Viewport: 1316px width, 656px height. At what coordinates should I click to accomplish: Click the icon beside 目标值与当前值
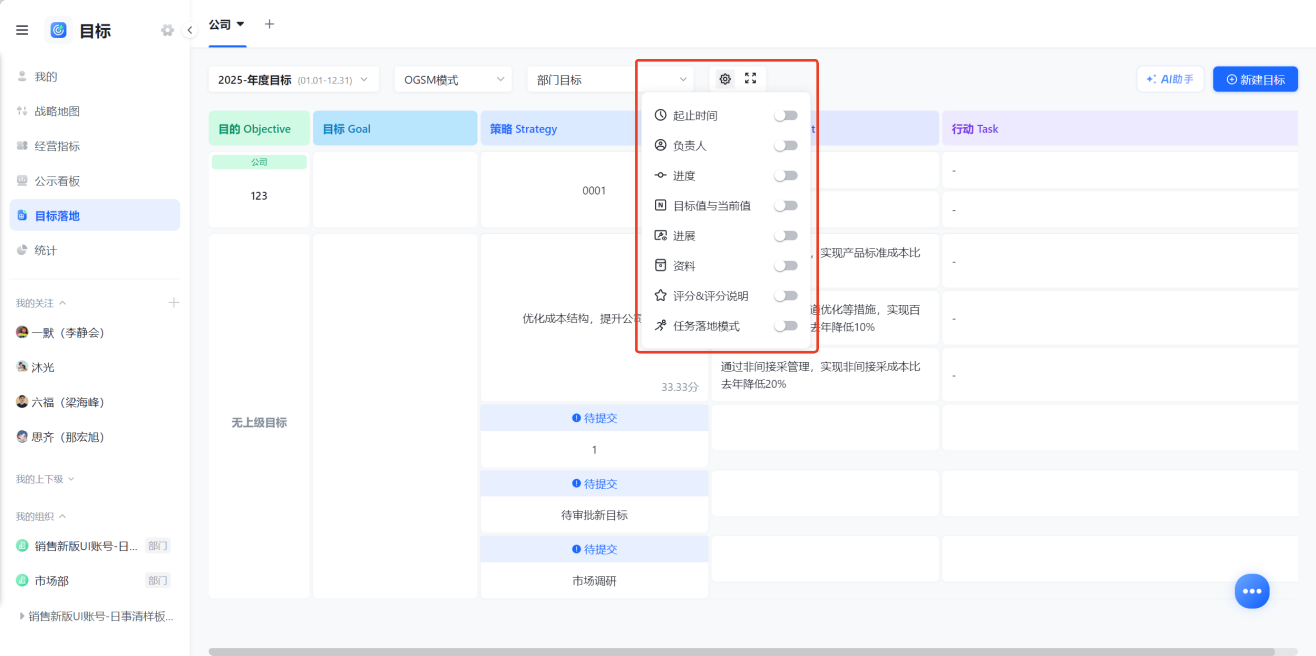(x=660, y=205)
